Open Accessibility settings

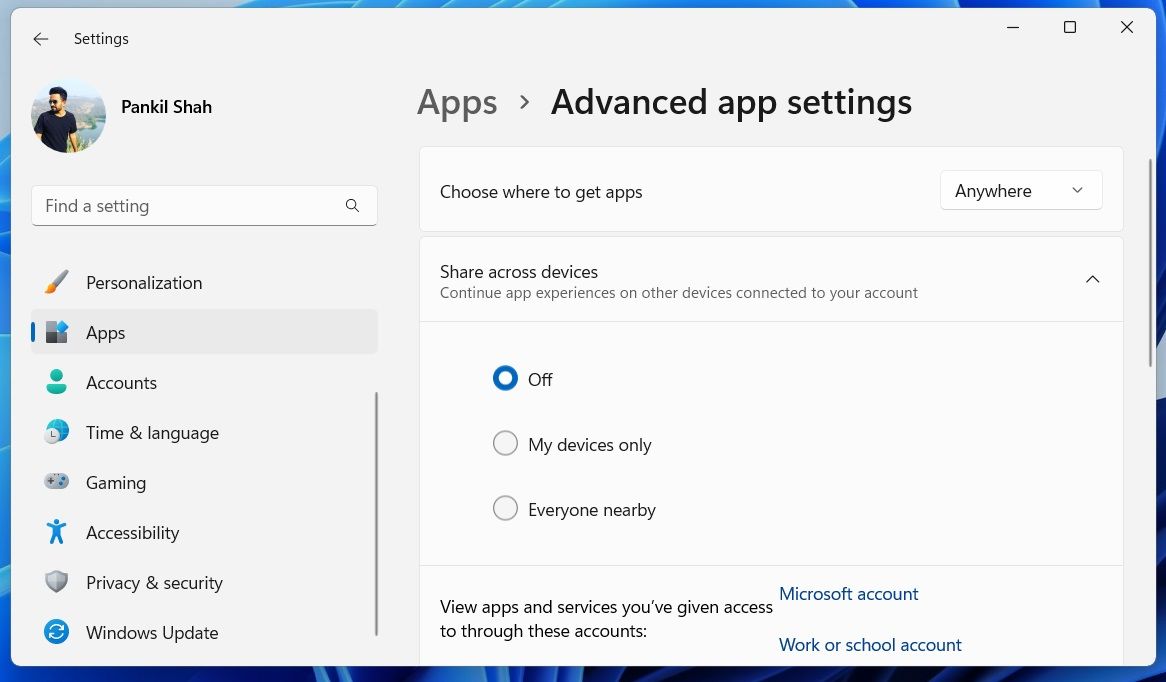pyautogui.click(x=204, y=533)
